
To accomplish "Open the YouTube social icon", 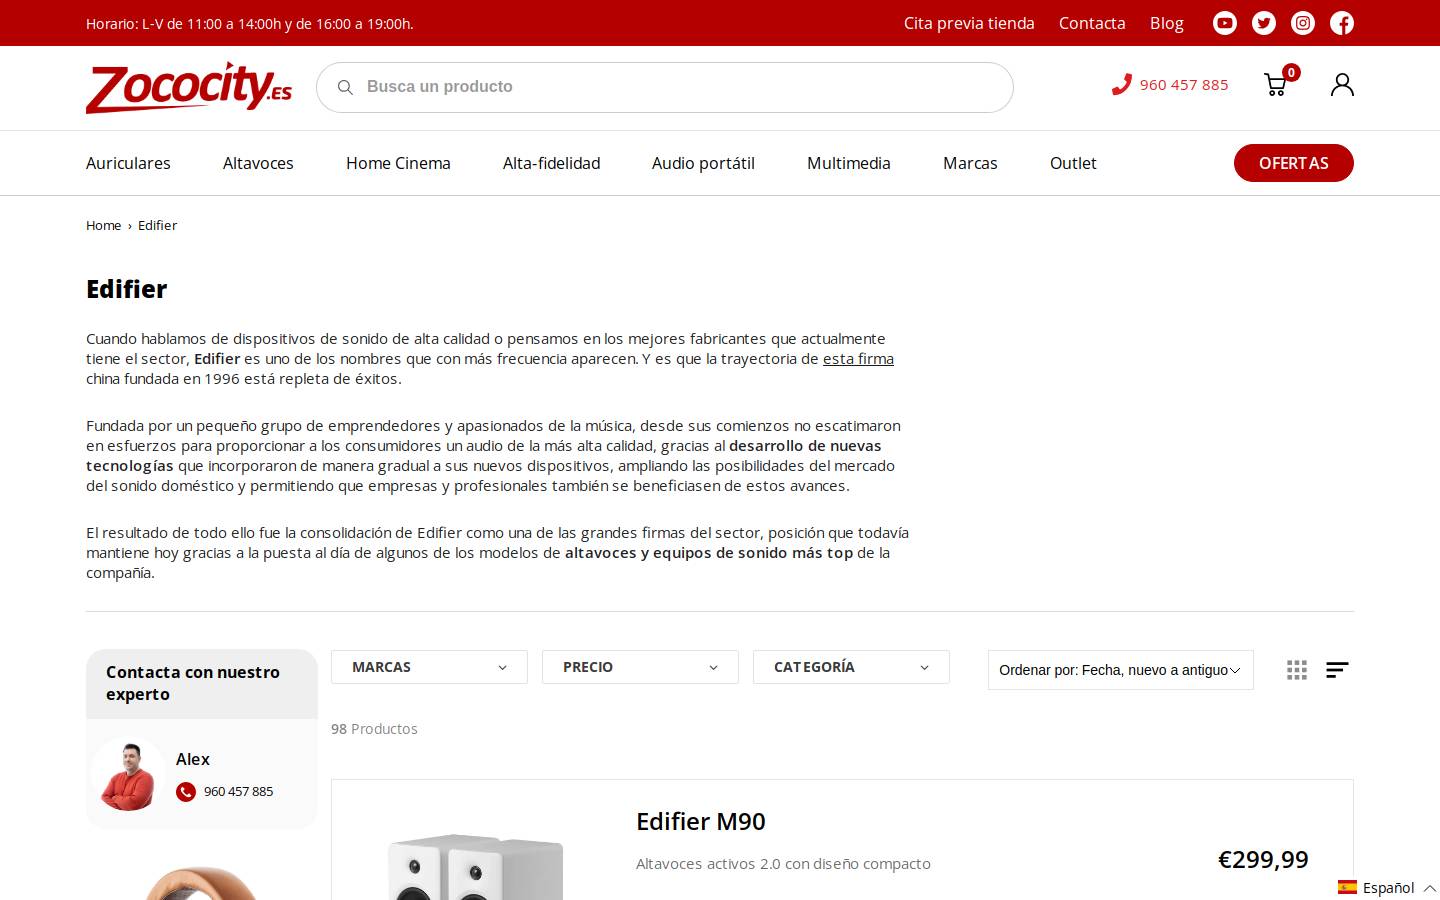I will (1225, 23).
